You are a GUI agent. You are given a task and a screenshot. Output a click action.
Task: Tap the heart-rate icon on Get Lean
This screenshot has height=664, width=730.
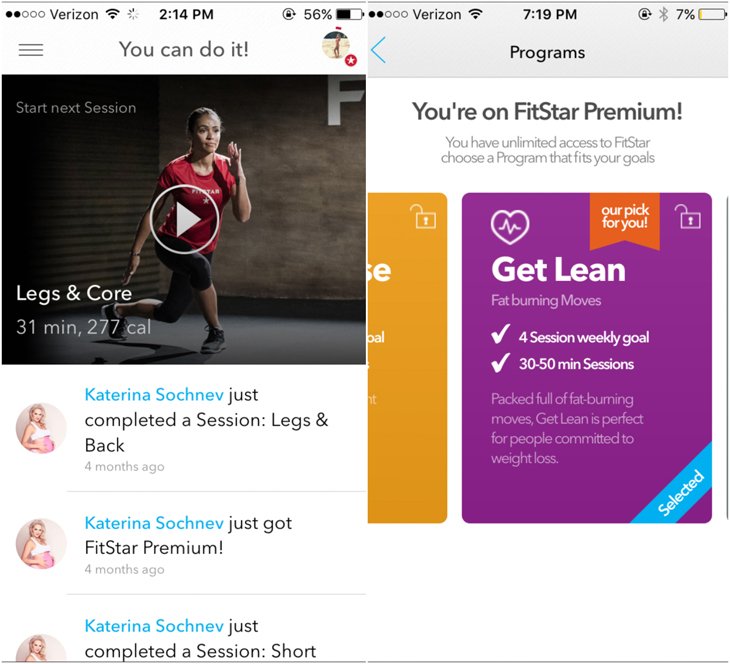coord(510,227)
